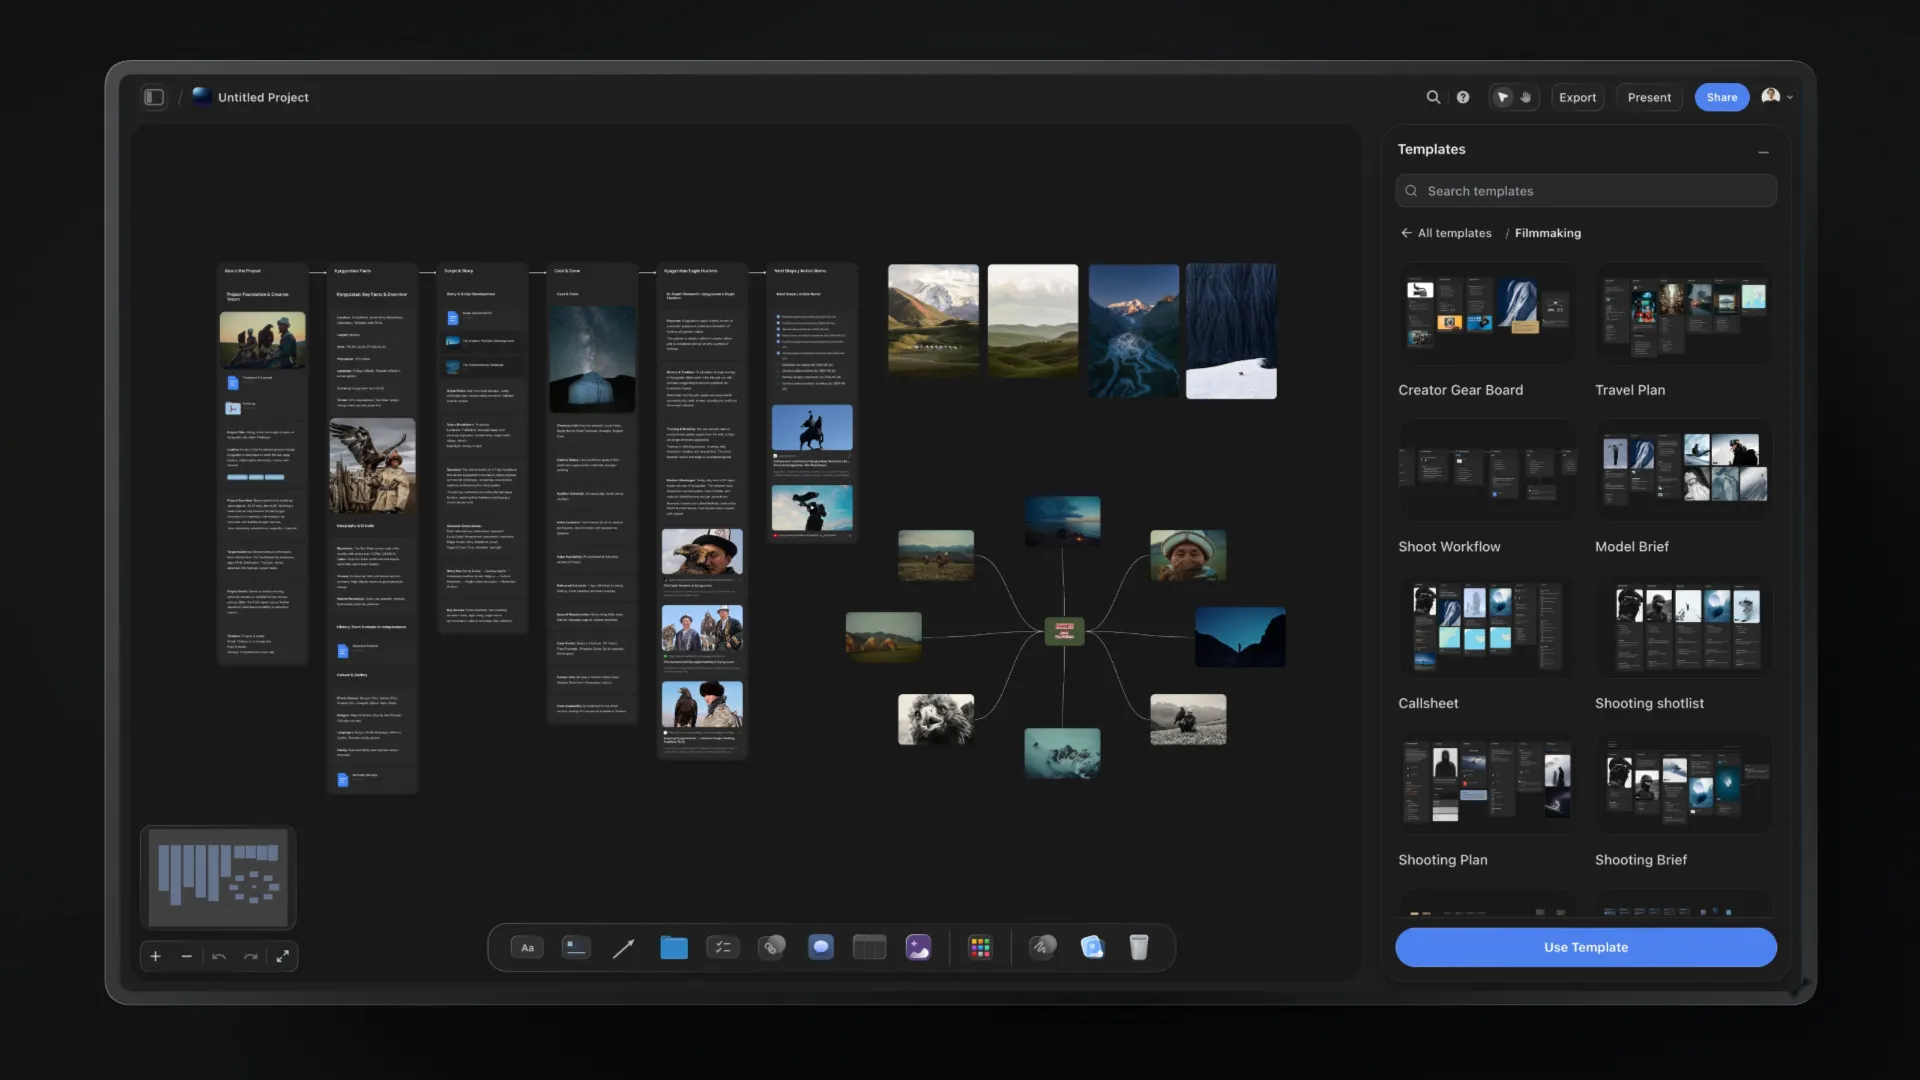Screen dimensions: 1920x1080
Task: Click the Use Template button
Action: pyautogui.click(x=1586, y=947)
